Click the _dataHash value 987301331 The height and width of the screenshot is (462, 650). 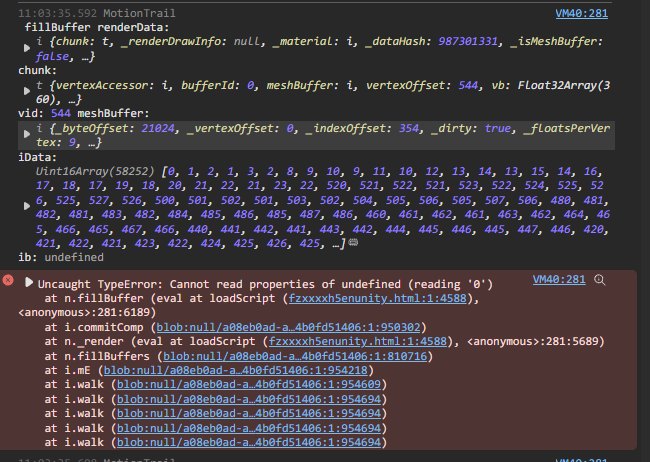pyautogui.click(x=468, y=41)
